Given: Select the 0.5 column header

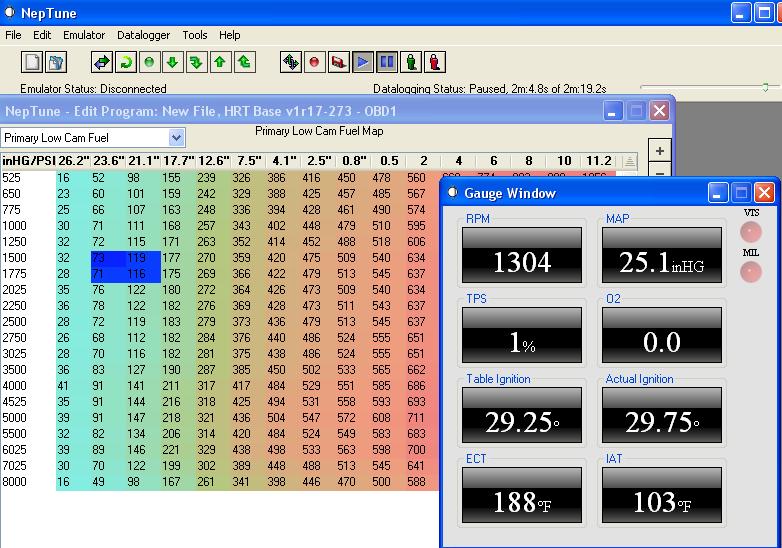Looking at the screenshot, I should [389, 161].
